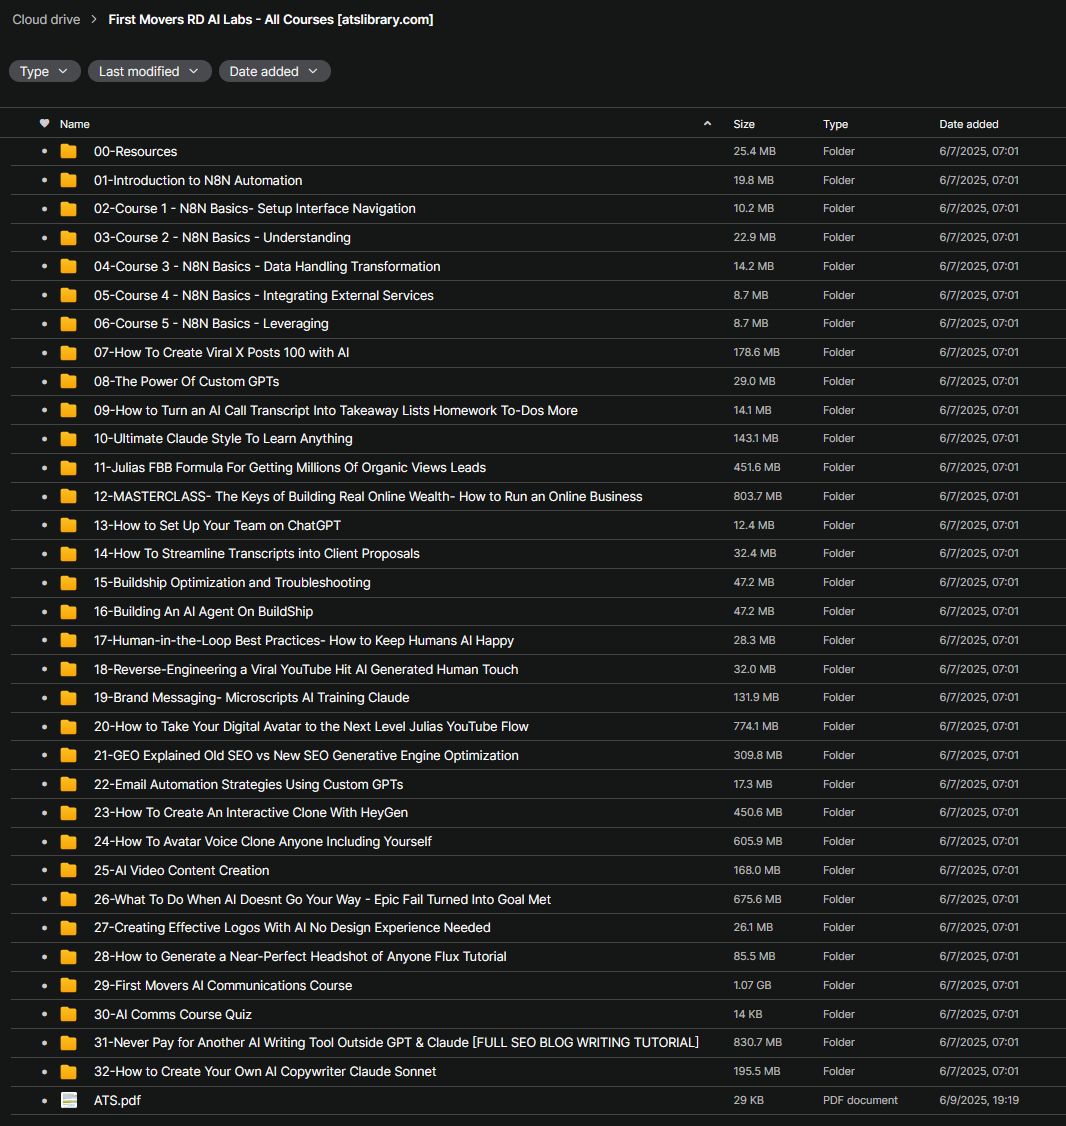
Task: Click the folder icon for 00-Resources
Action: [x=68, y=152]
